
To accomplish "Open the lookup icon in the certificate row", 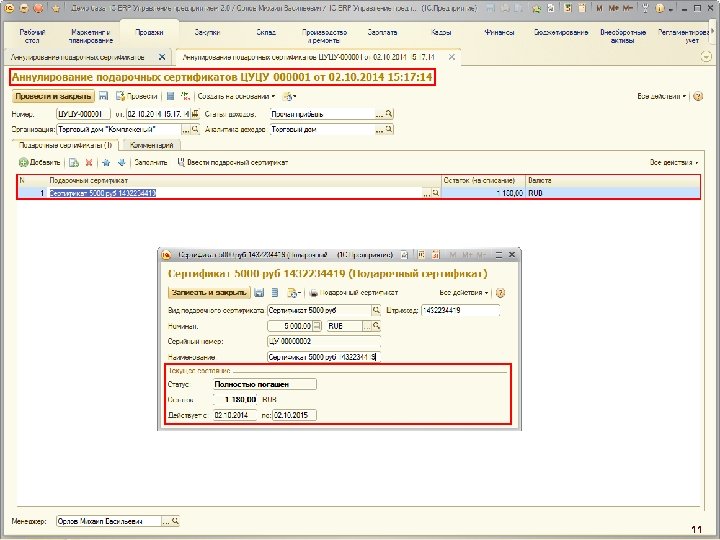I will (x=435, y=193).
